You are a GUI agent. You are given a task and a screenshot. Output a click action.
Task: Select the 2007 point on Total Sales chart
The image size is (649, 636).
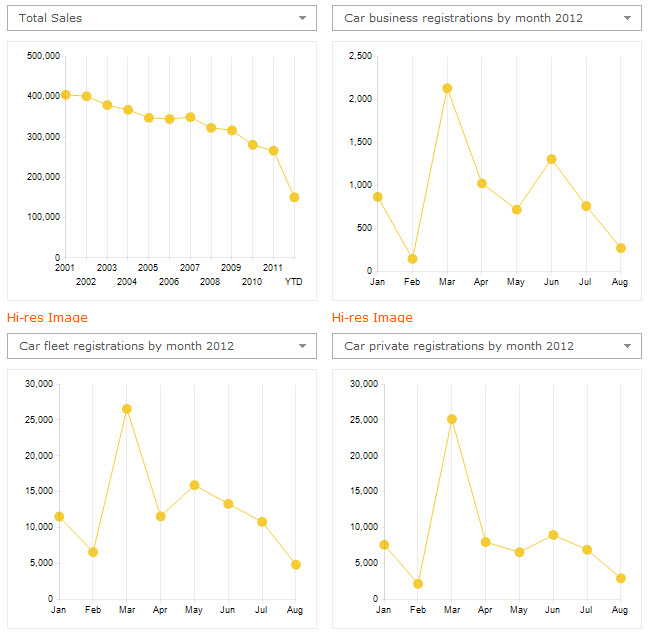point(190,117)
